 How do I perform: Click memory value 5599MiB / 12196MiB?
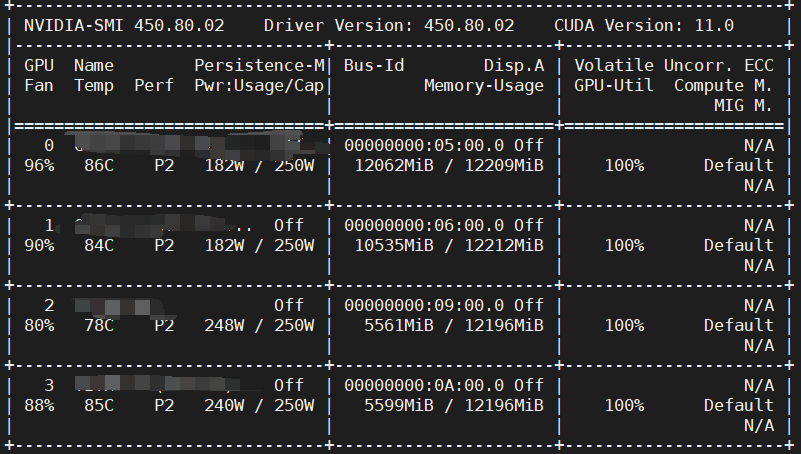[454, 405]
